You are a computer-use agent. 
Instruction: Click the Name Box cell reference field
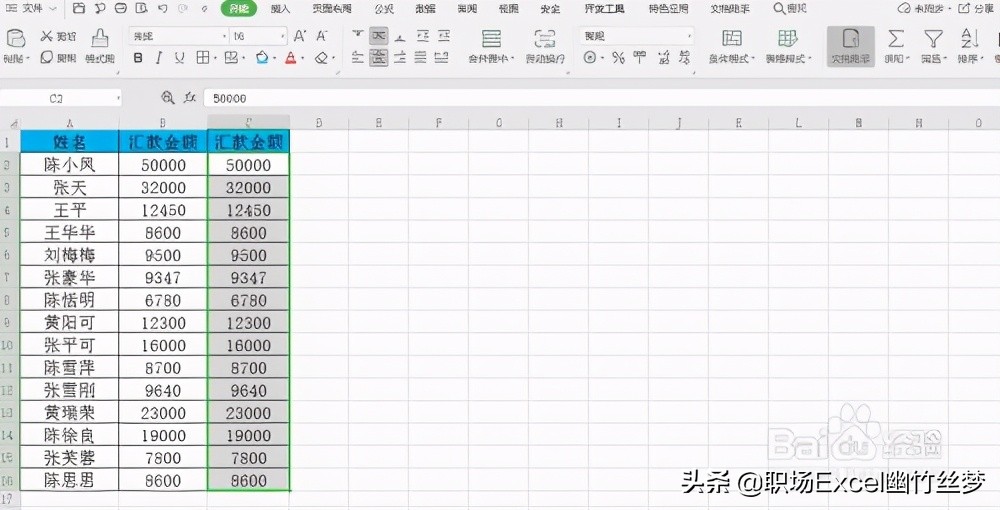(x=56, y=98)
